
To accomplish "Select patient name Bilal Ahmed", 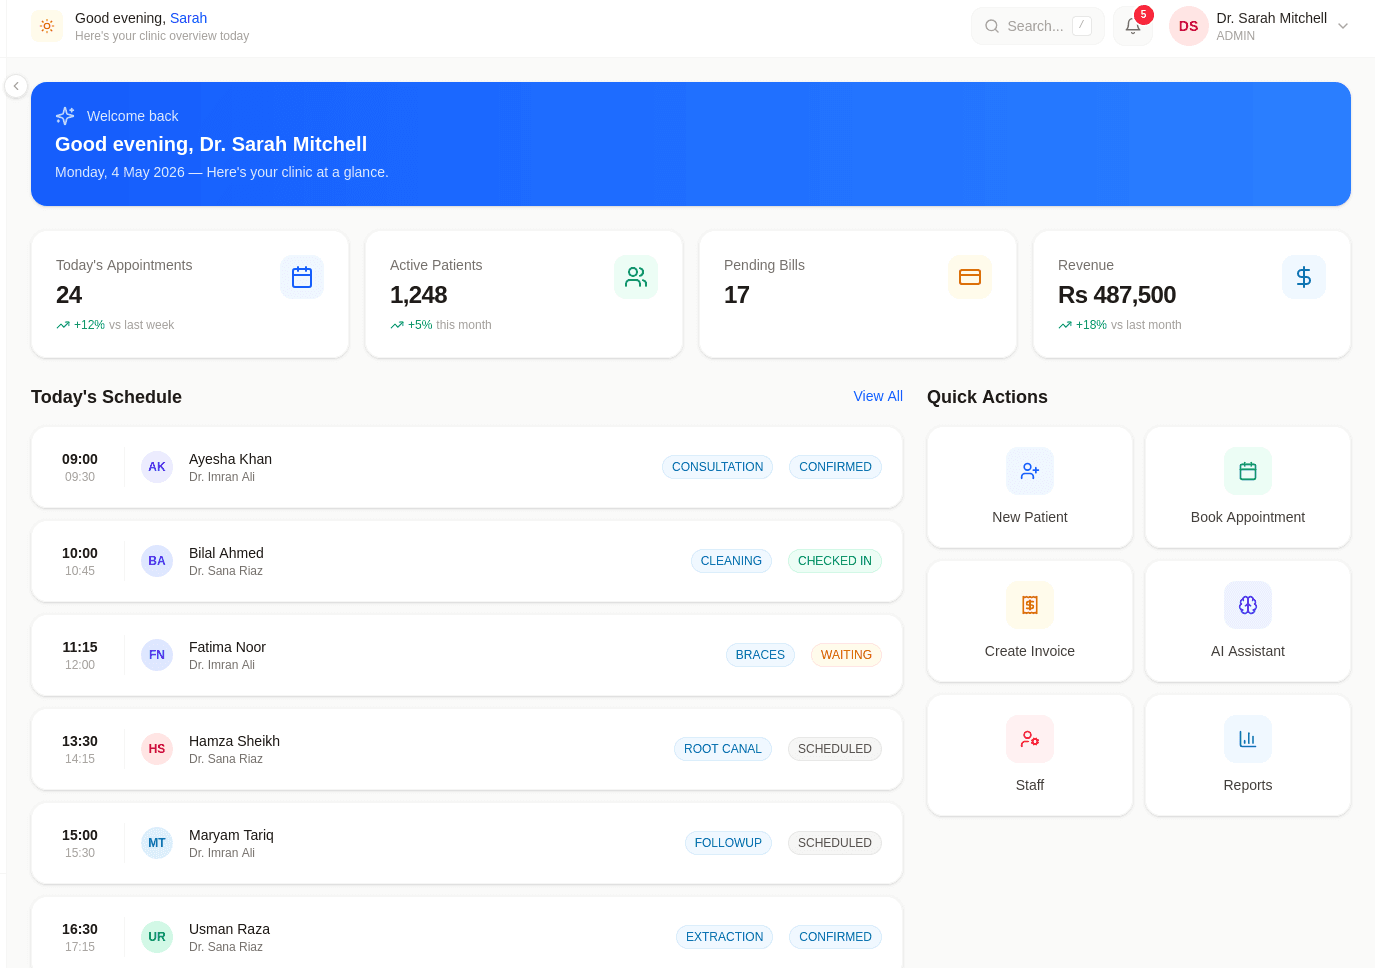I will [226, 553].
